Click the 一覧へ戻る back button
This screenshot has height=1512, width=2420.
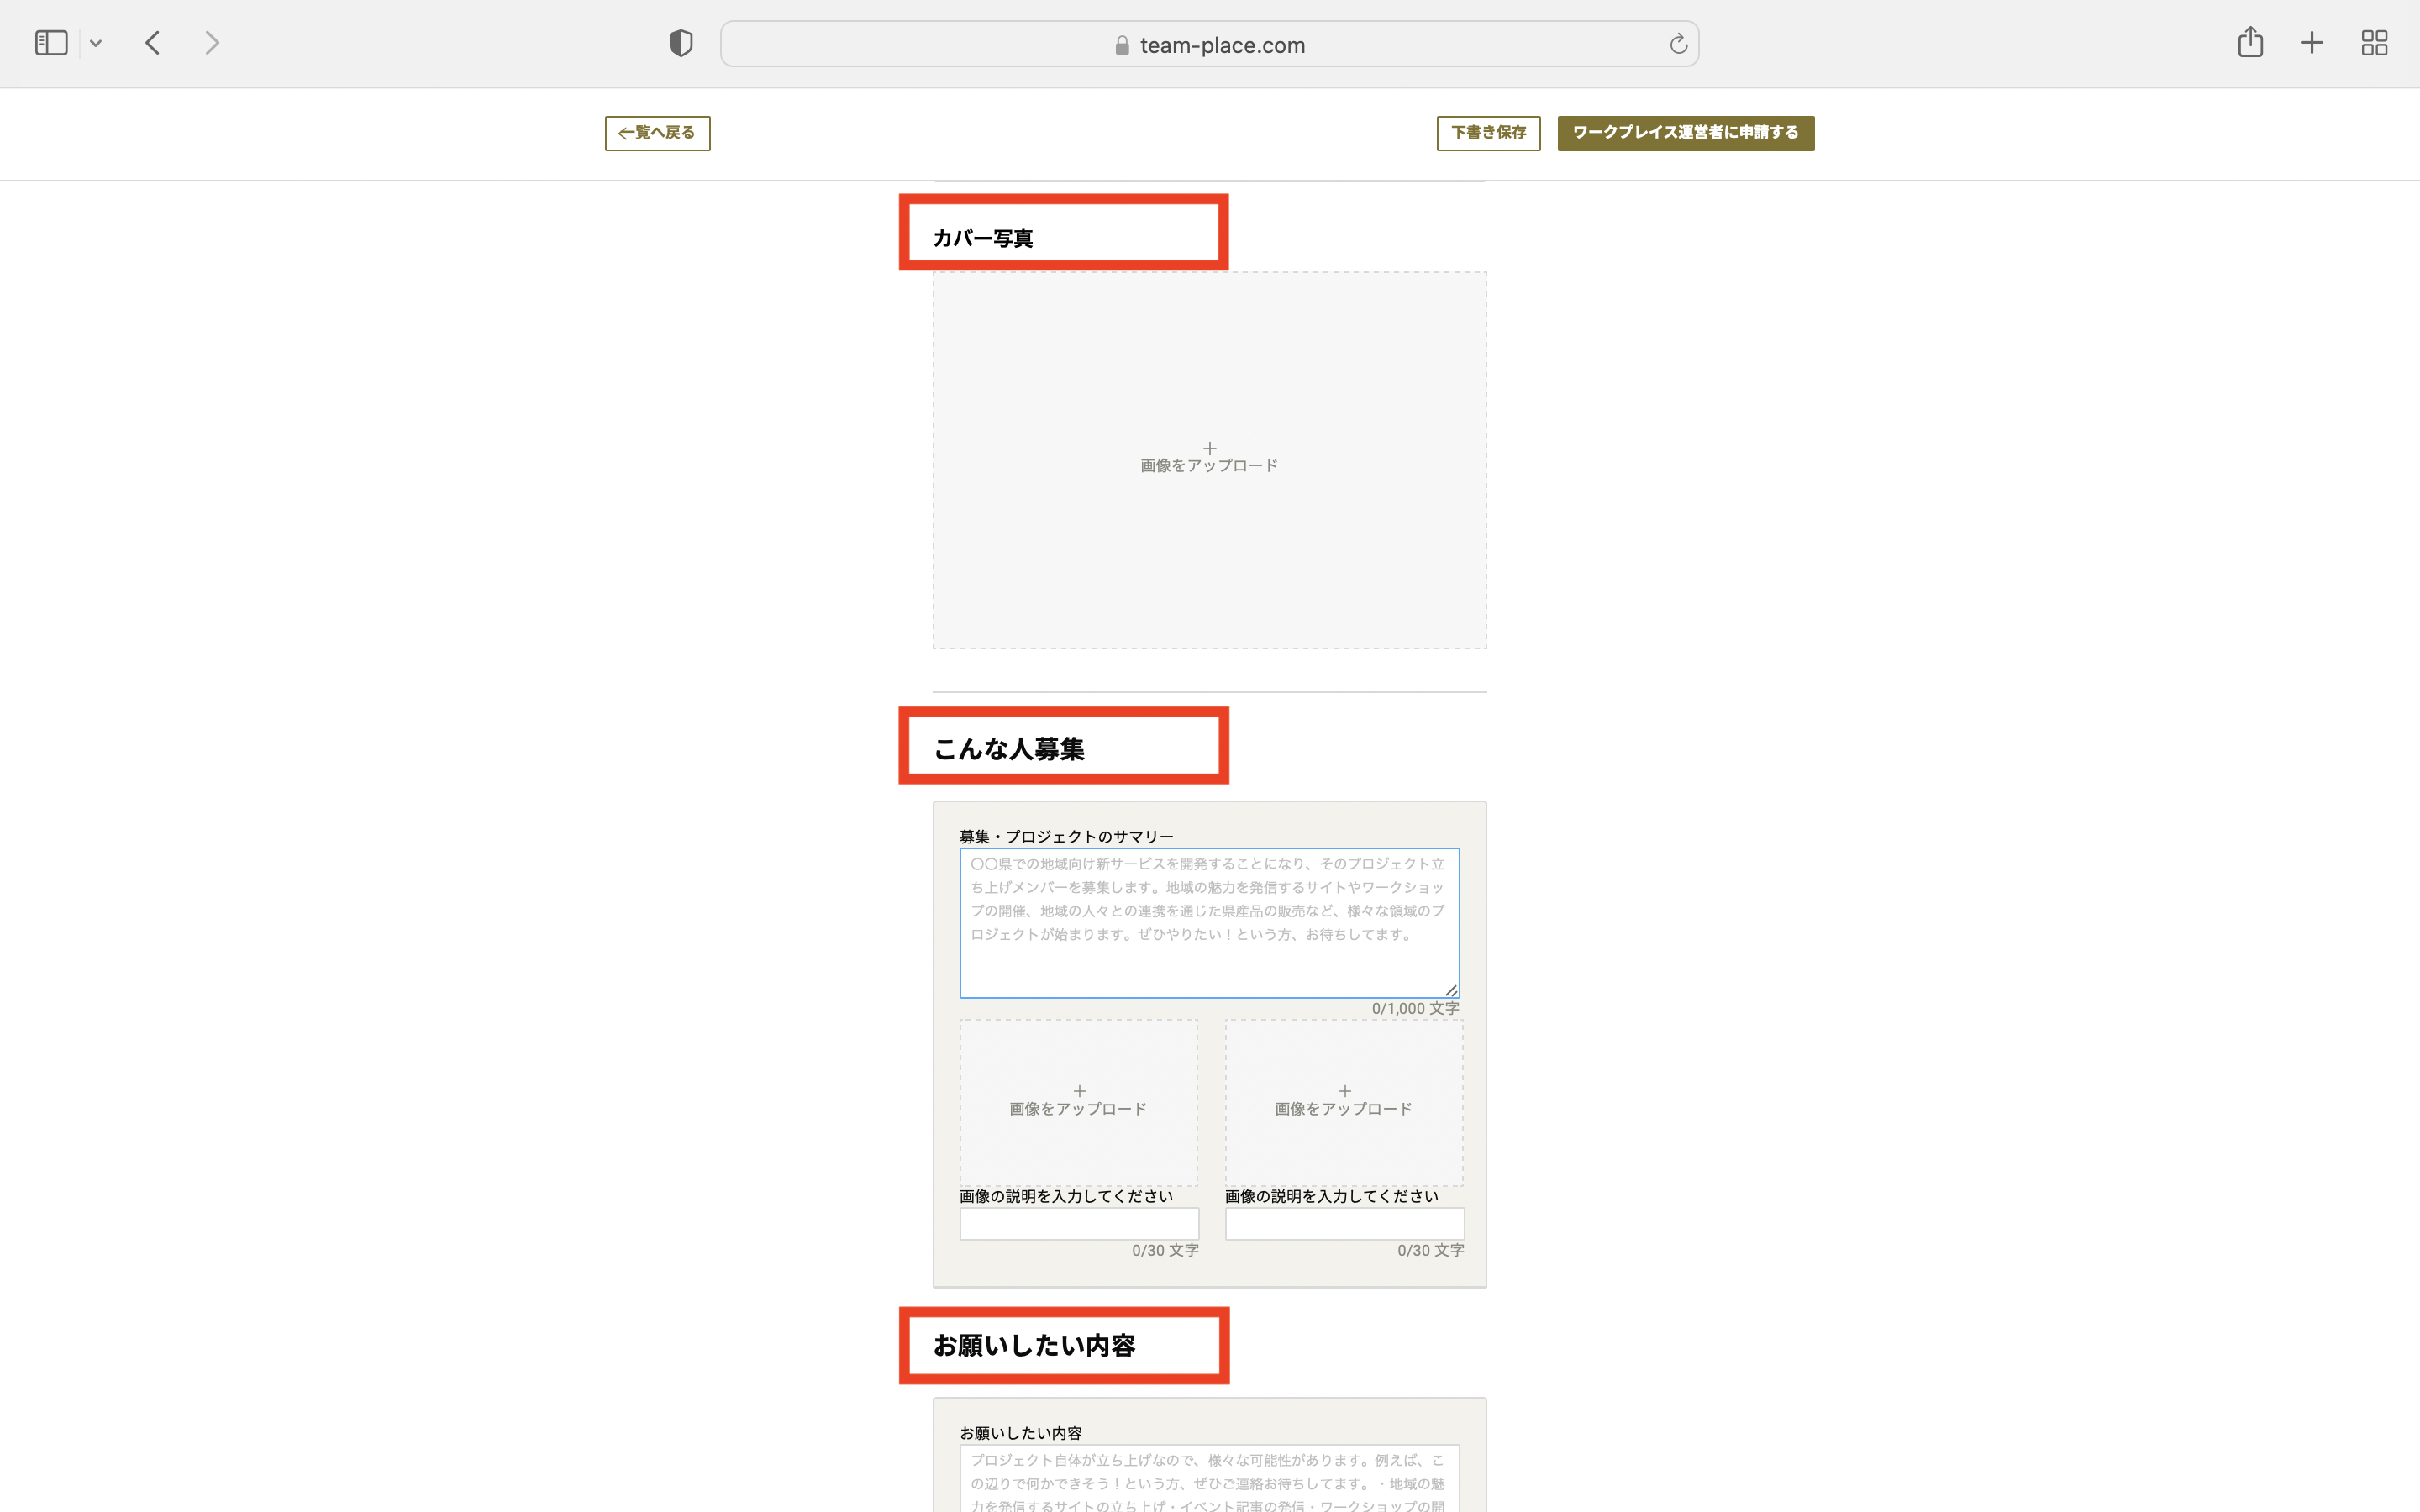657,133
